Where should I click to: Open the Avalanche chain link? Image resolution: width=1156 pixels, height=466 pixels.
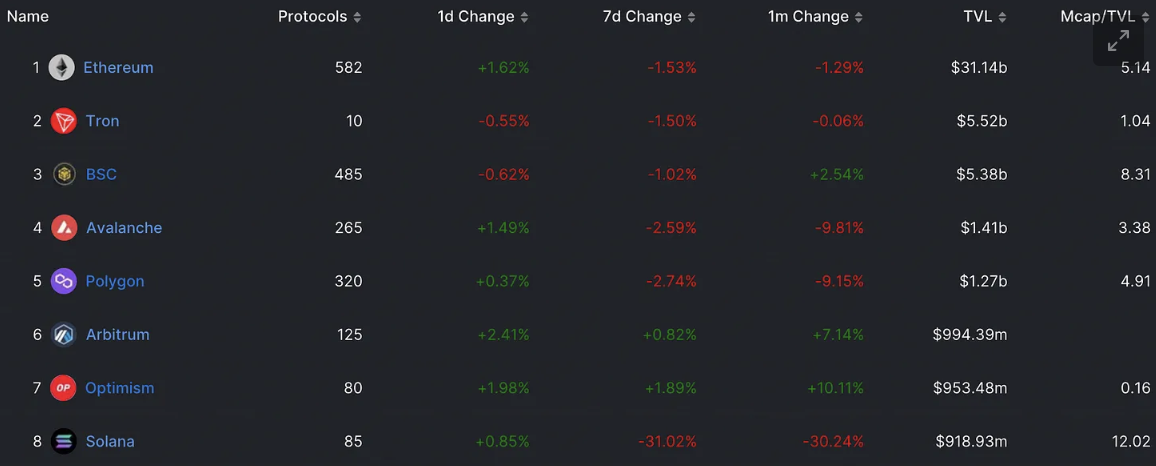pyautogui.click(x=124, y=228)
